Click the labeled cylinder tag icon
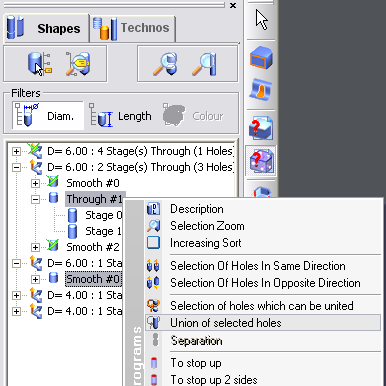The height and width of the screenshot is (386, 386). point(78,63)
